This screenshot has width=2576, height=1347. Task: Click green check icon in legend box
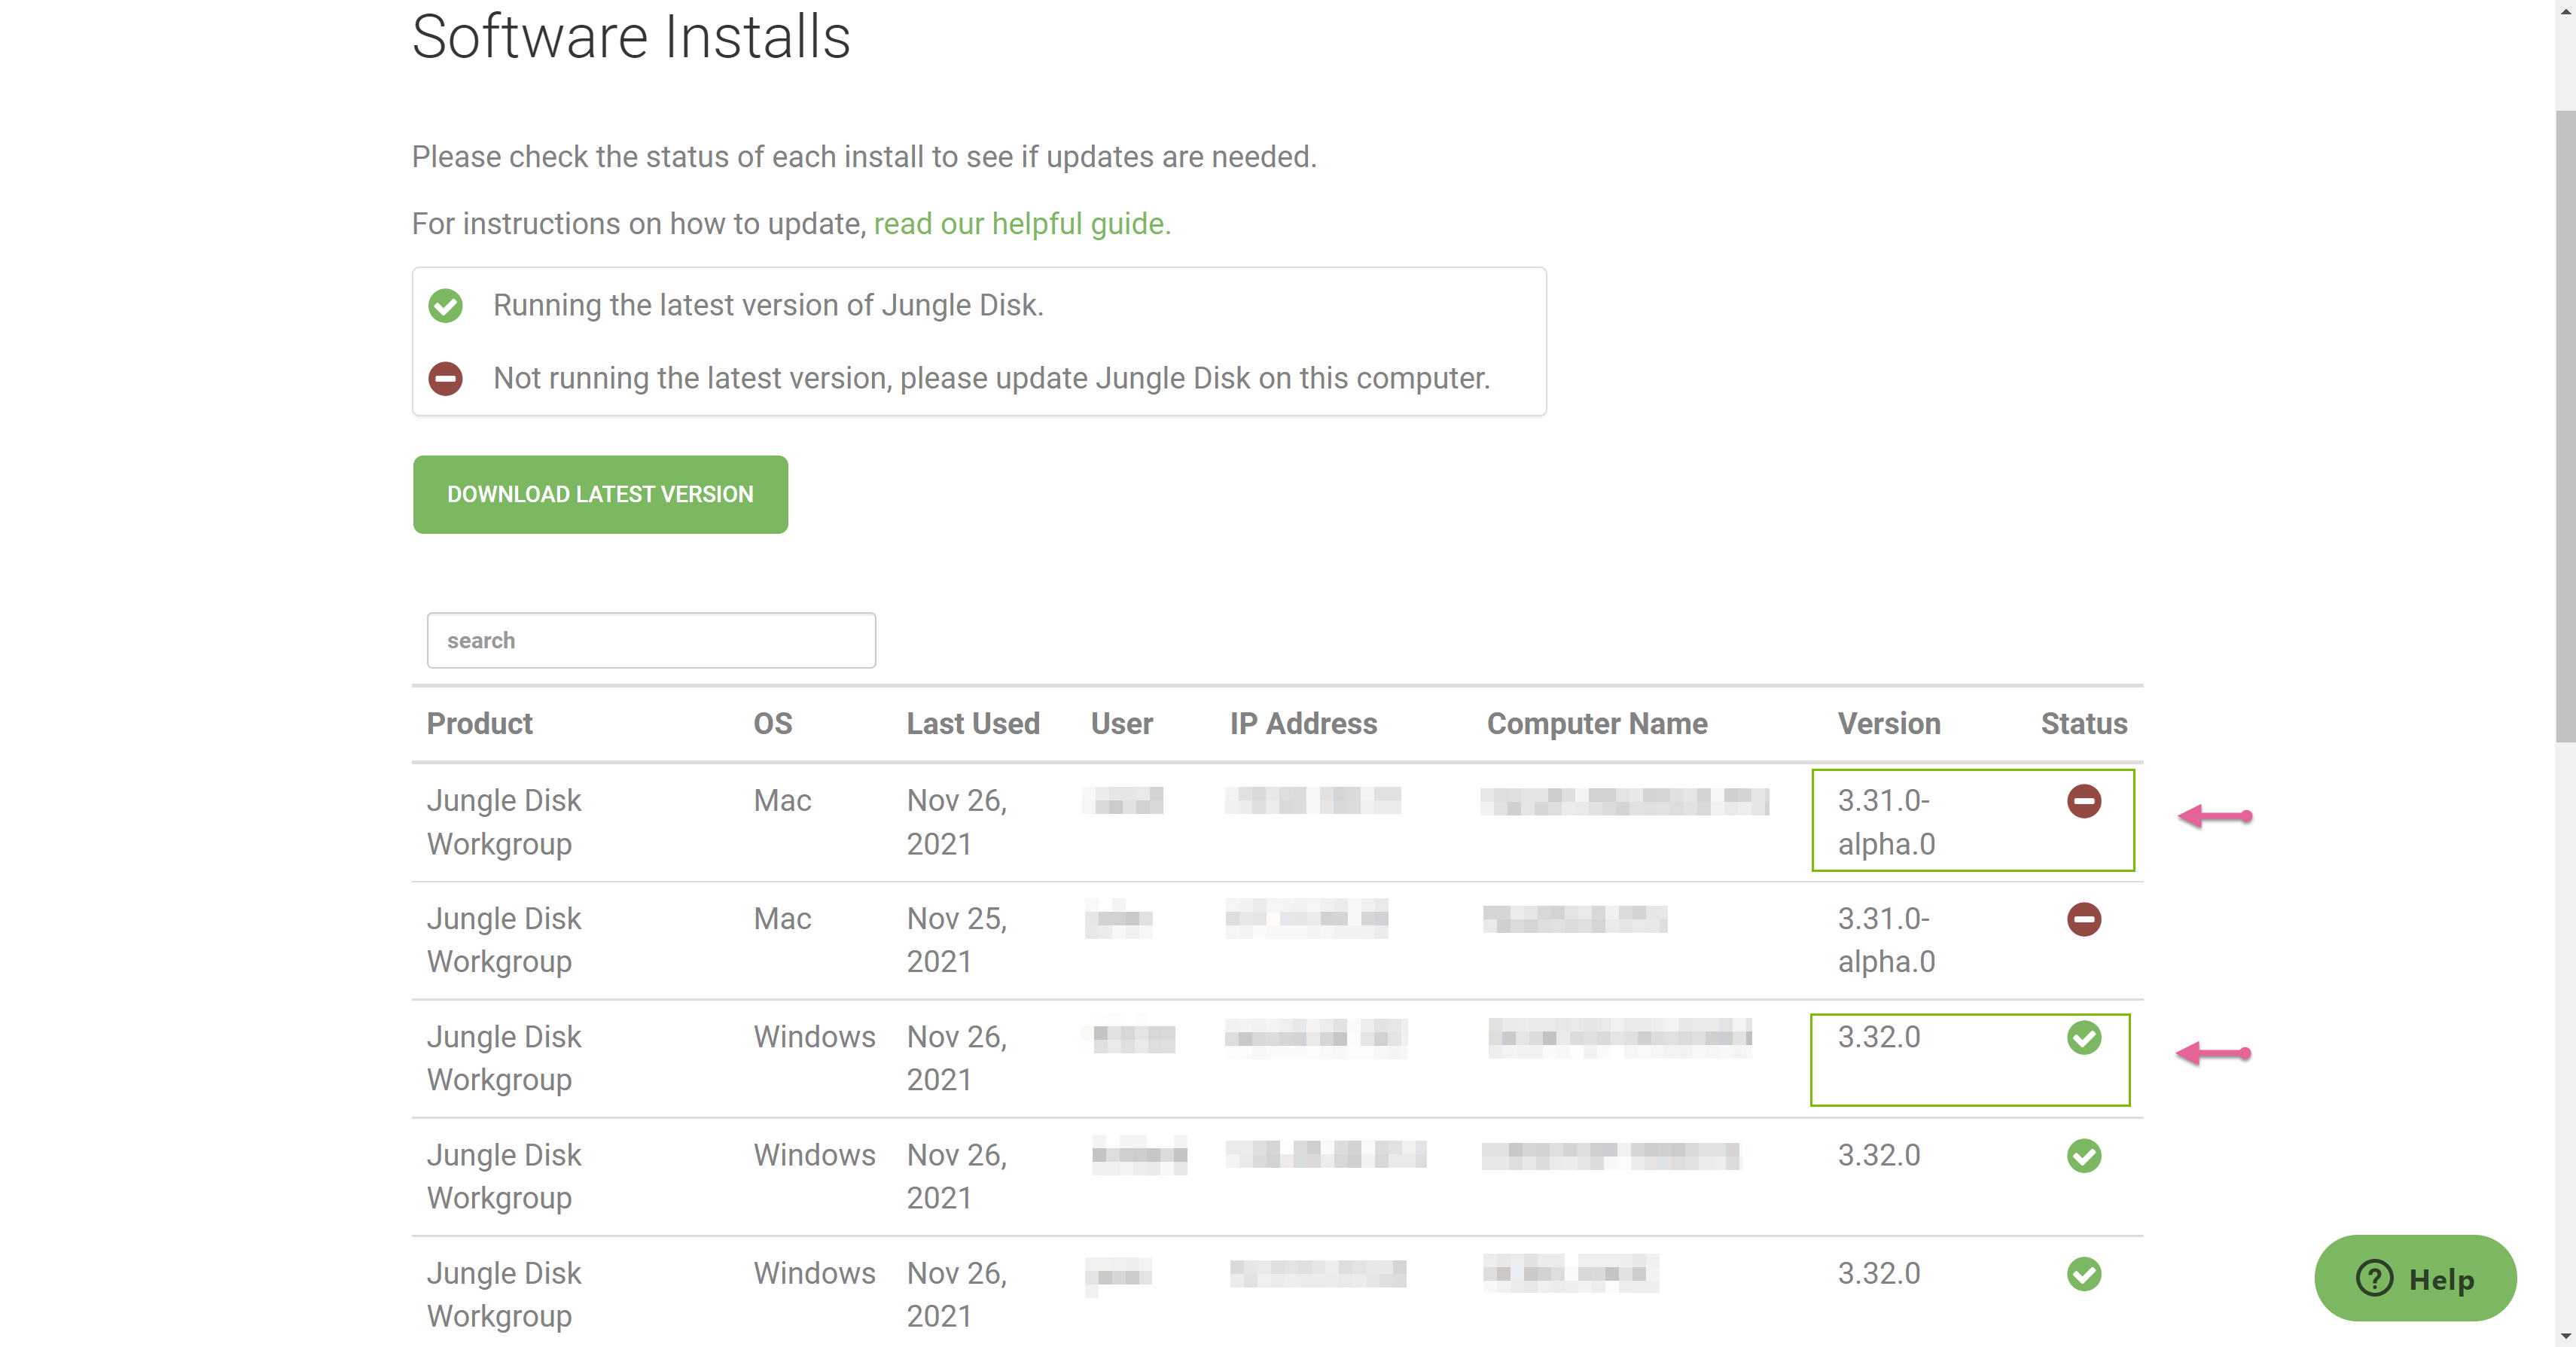click(x=445, y=305)
